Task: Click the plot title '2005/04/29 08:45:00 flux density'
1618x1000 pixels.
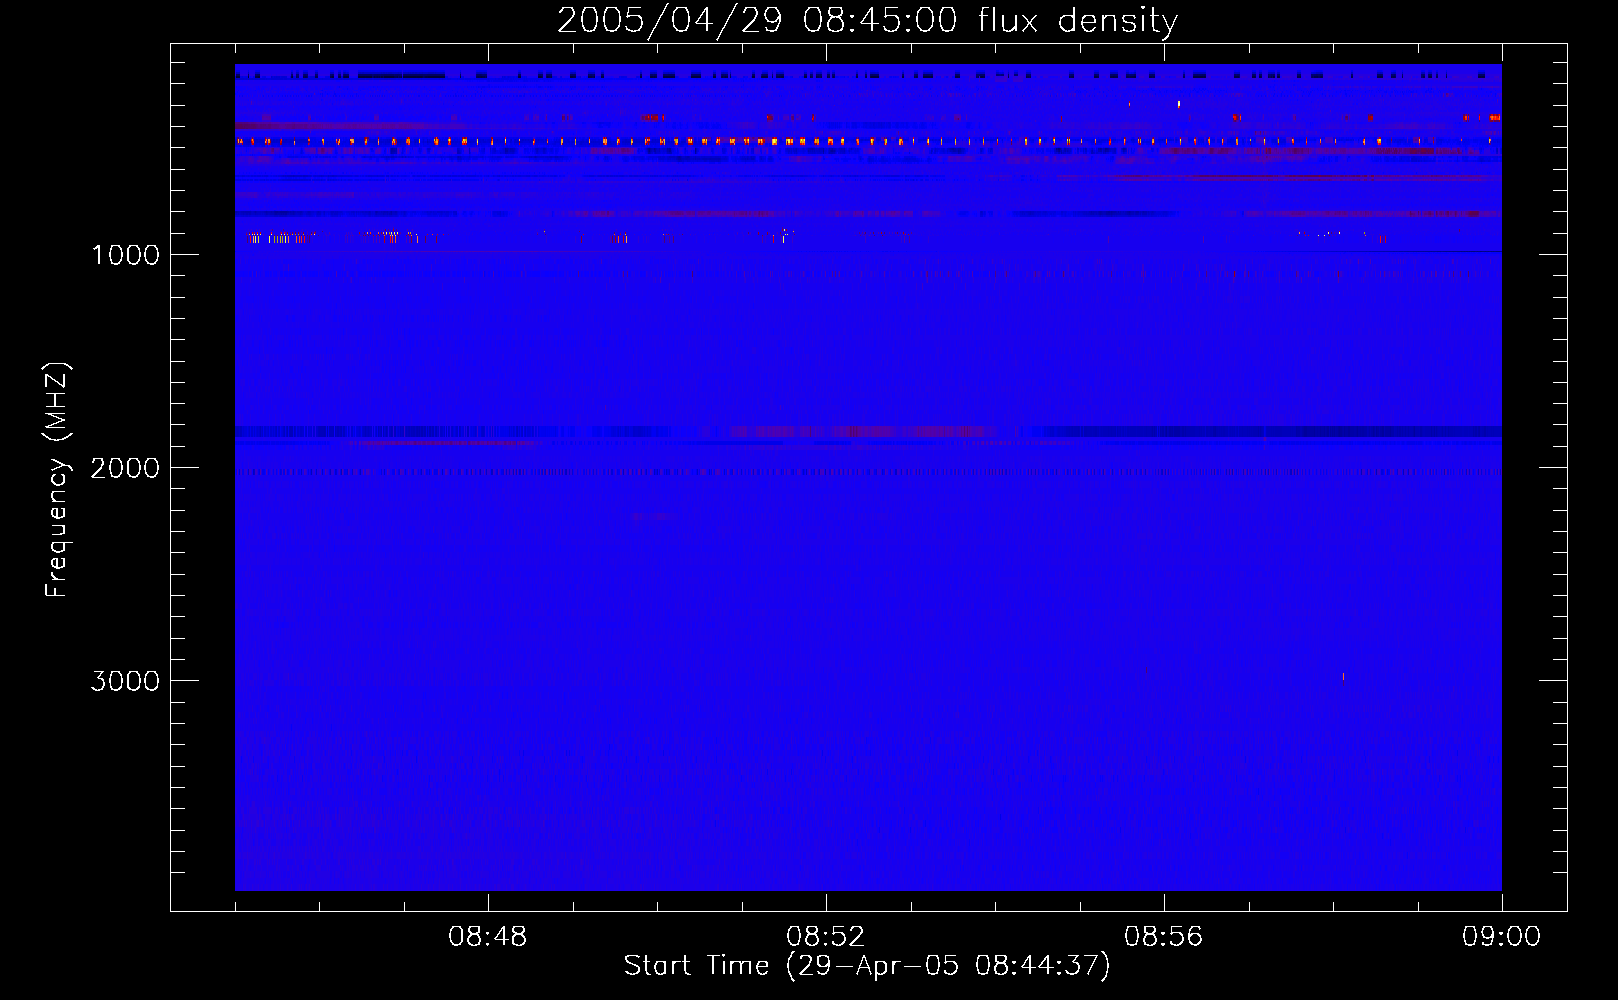Action: click(x=867, y=20)
